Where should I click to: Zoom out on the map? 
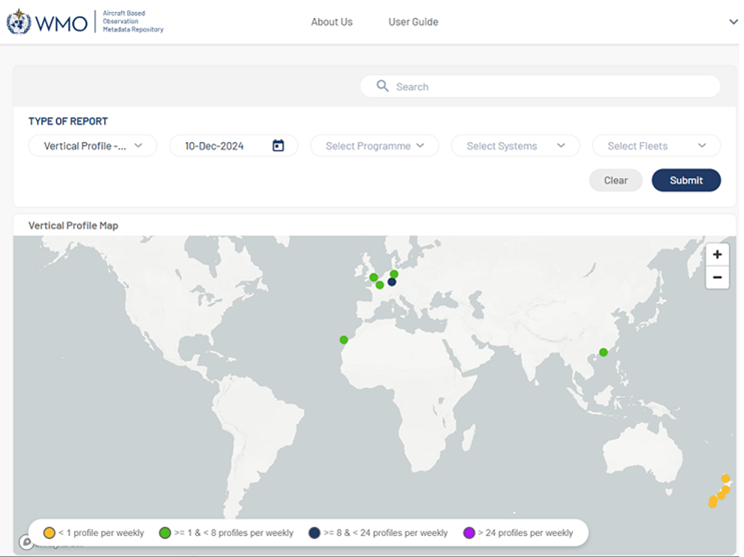pos(717,278)
